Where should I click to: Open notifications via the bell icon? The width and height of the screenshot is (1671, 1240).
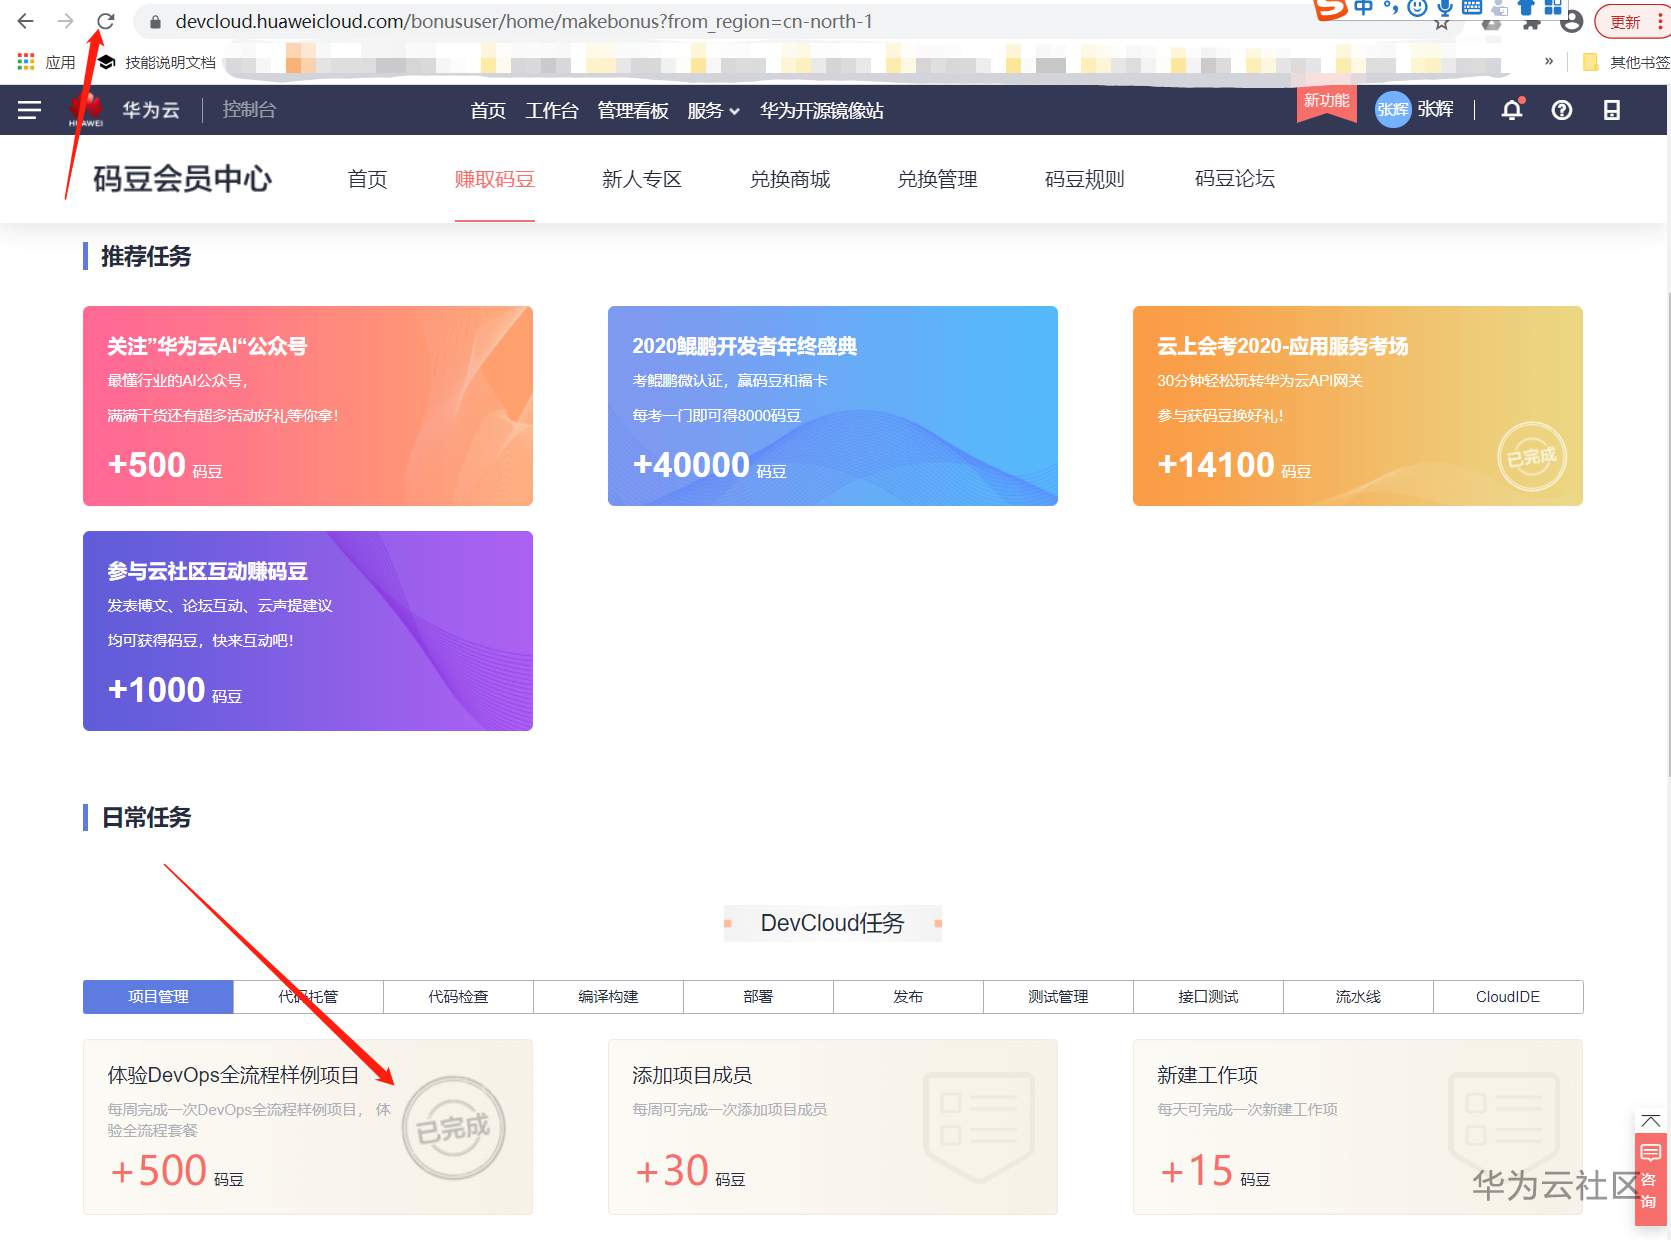(1512, 110)
